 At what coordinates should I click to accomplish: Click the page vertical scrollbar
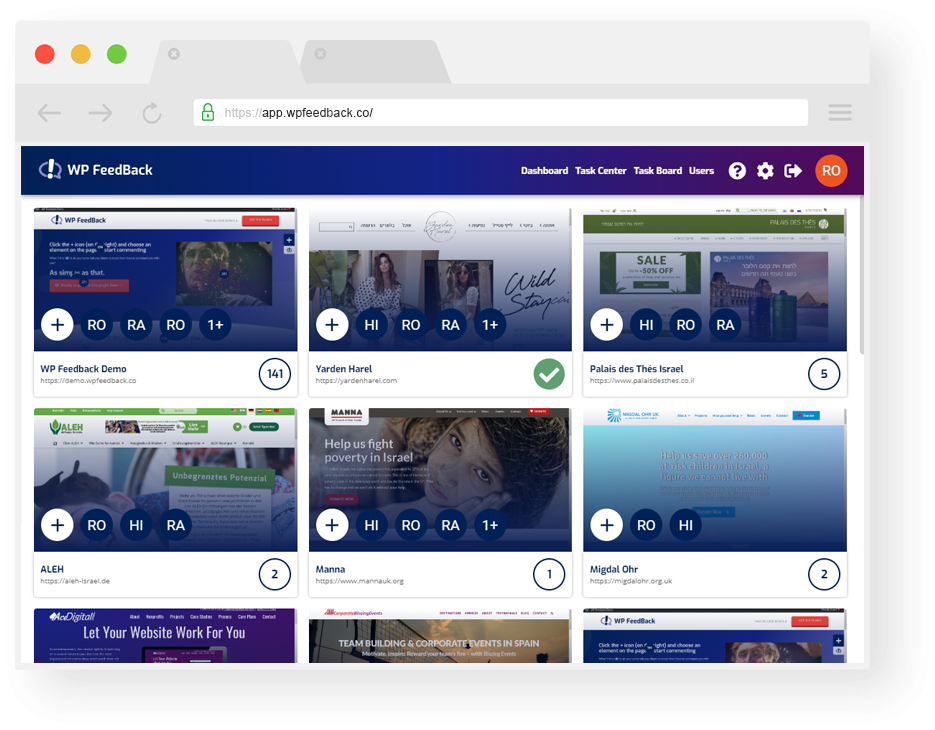(861, 277)
